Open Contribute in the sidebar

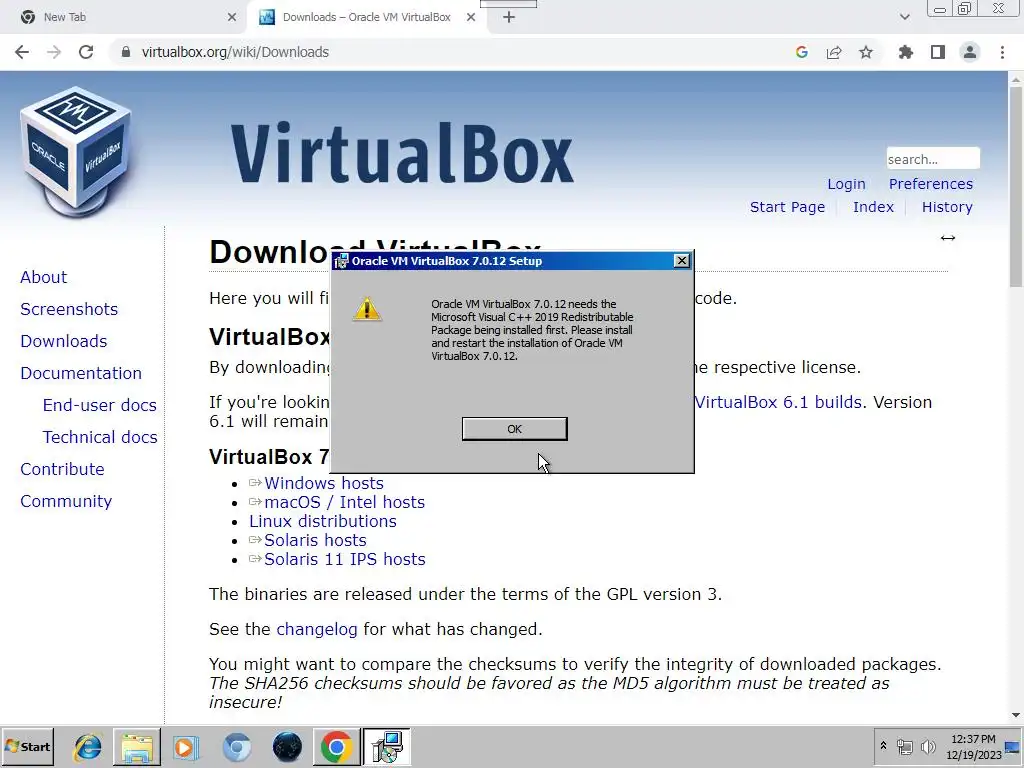[x=62, y=469]
